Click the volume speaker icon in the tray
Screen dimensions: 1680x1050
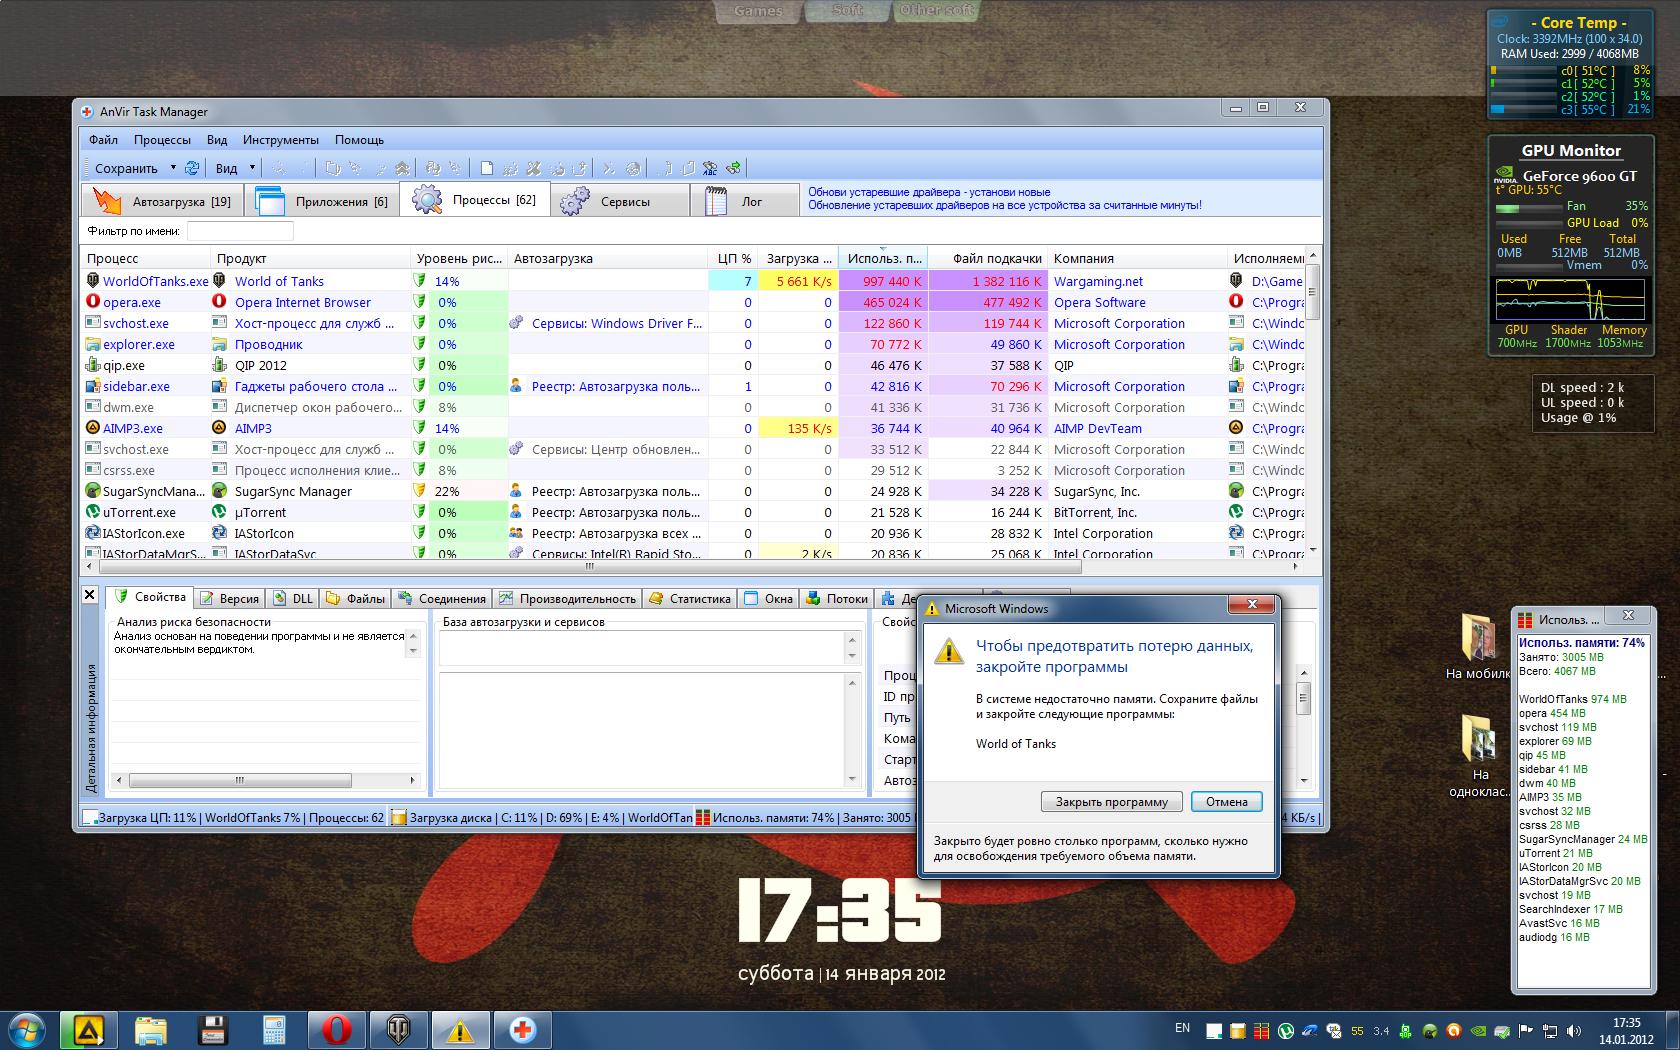point(1574,1031)
